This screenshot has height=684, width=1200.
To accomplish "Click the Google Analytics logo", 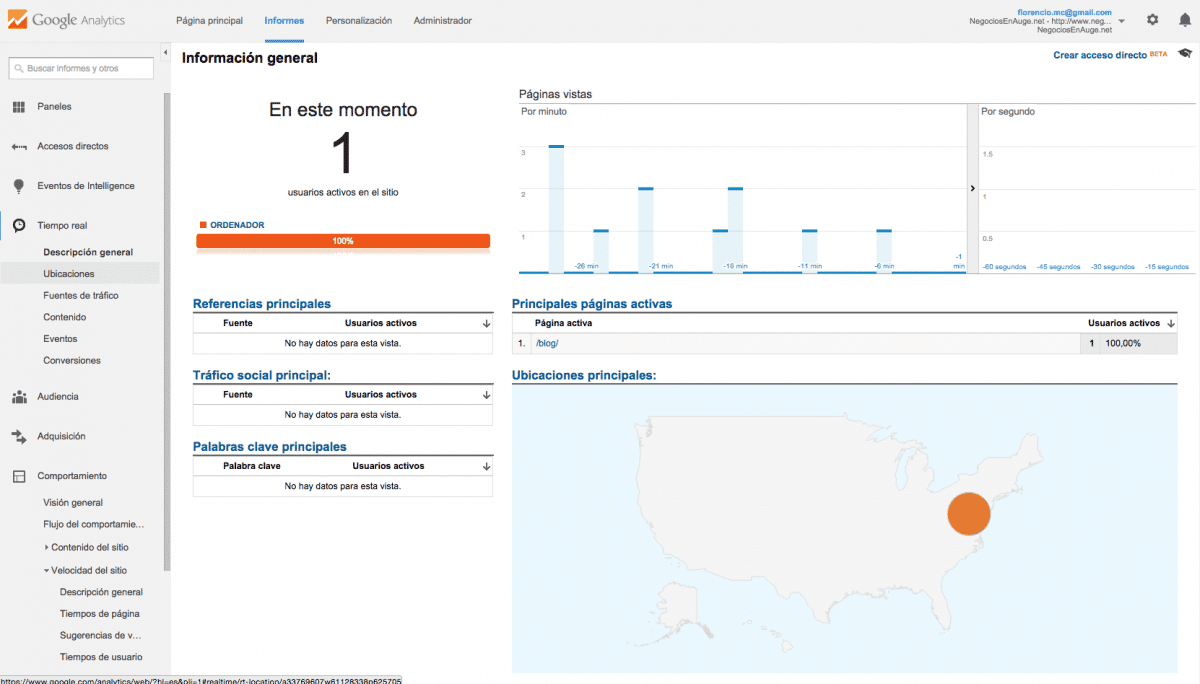I will (66, 19).
